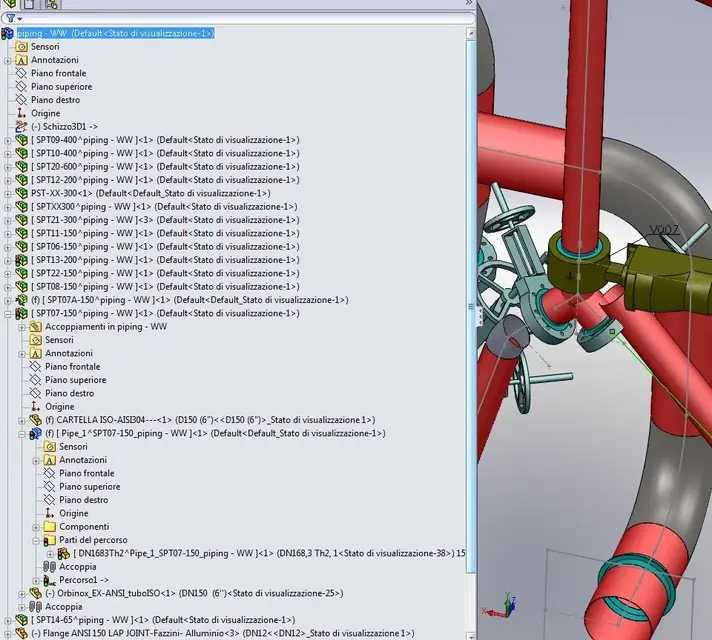
Task: Click the Accoppiamenti in piping mates icon
Action: click(x=35, y=327)
